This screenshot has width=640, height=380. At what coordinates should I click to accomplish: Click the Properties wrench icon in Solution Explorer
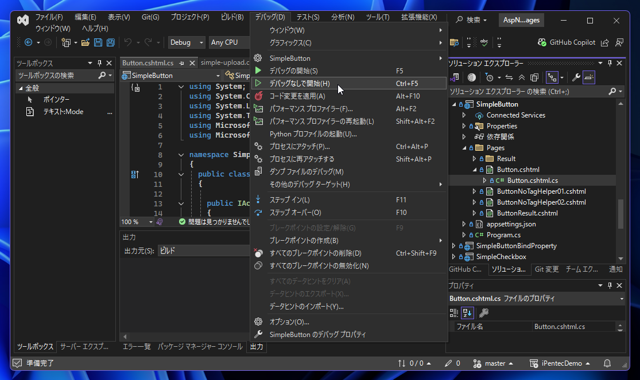point(576,77)
